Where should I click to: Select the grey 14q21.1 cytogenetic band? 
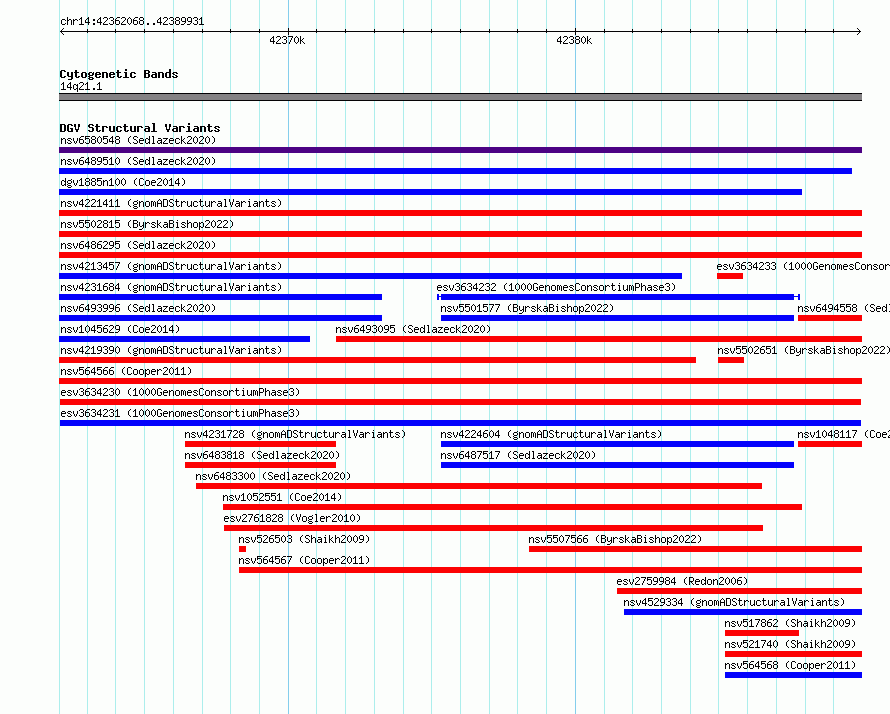coord(460,97)
